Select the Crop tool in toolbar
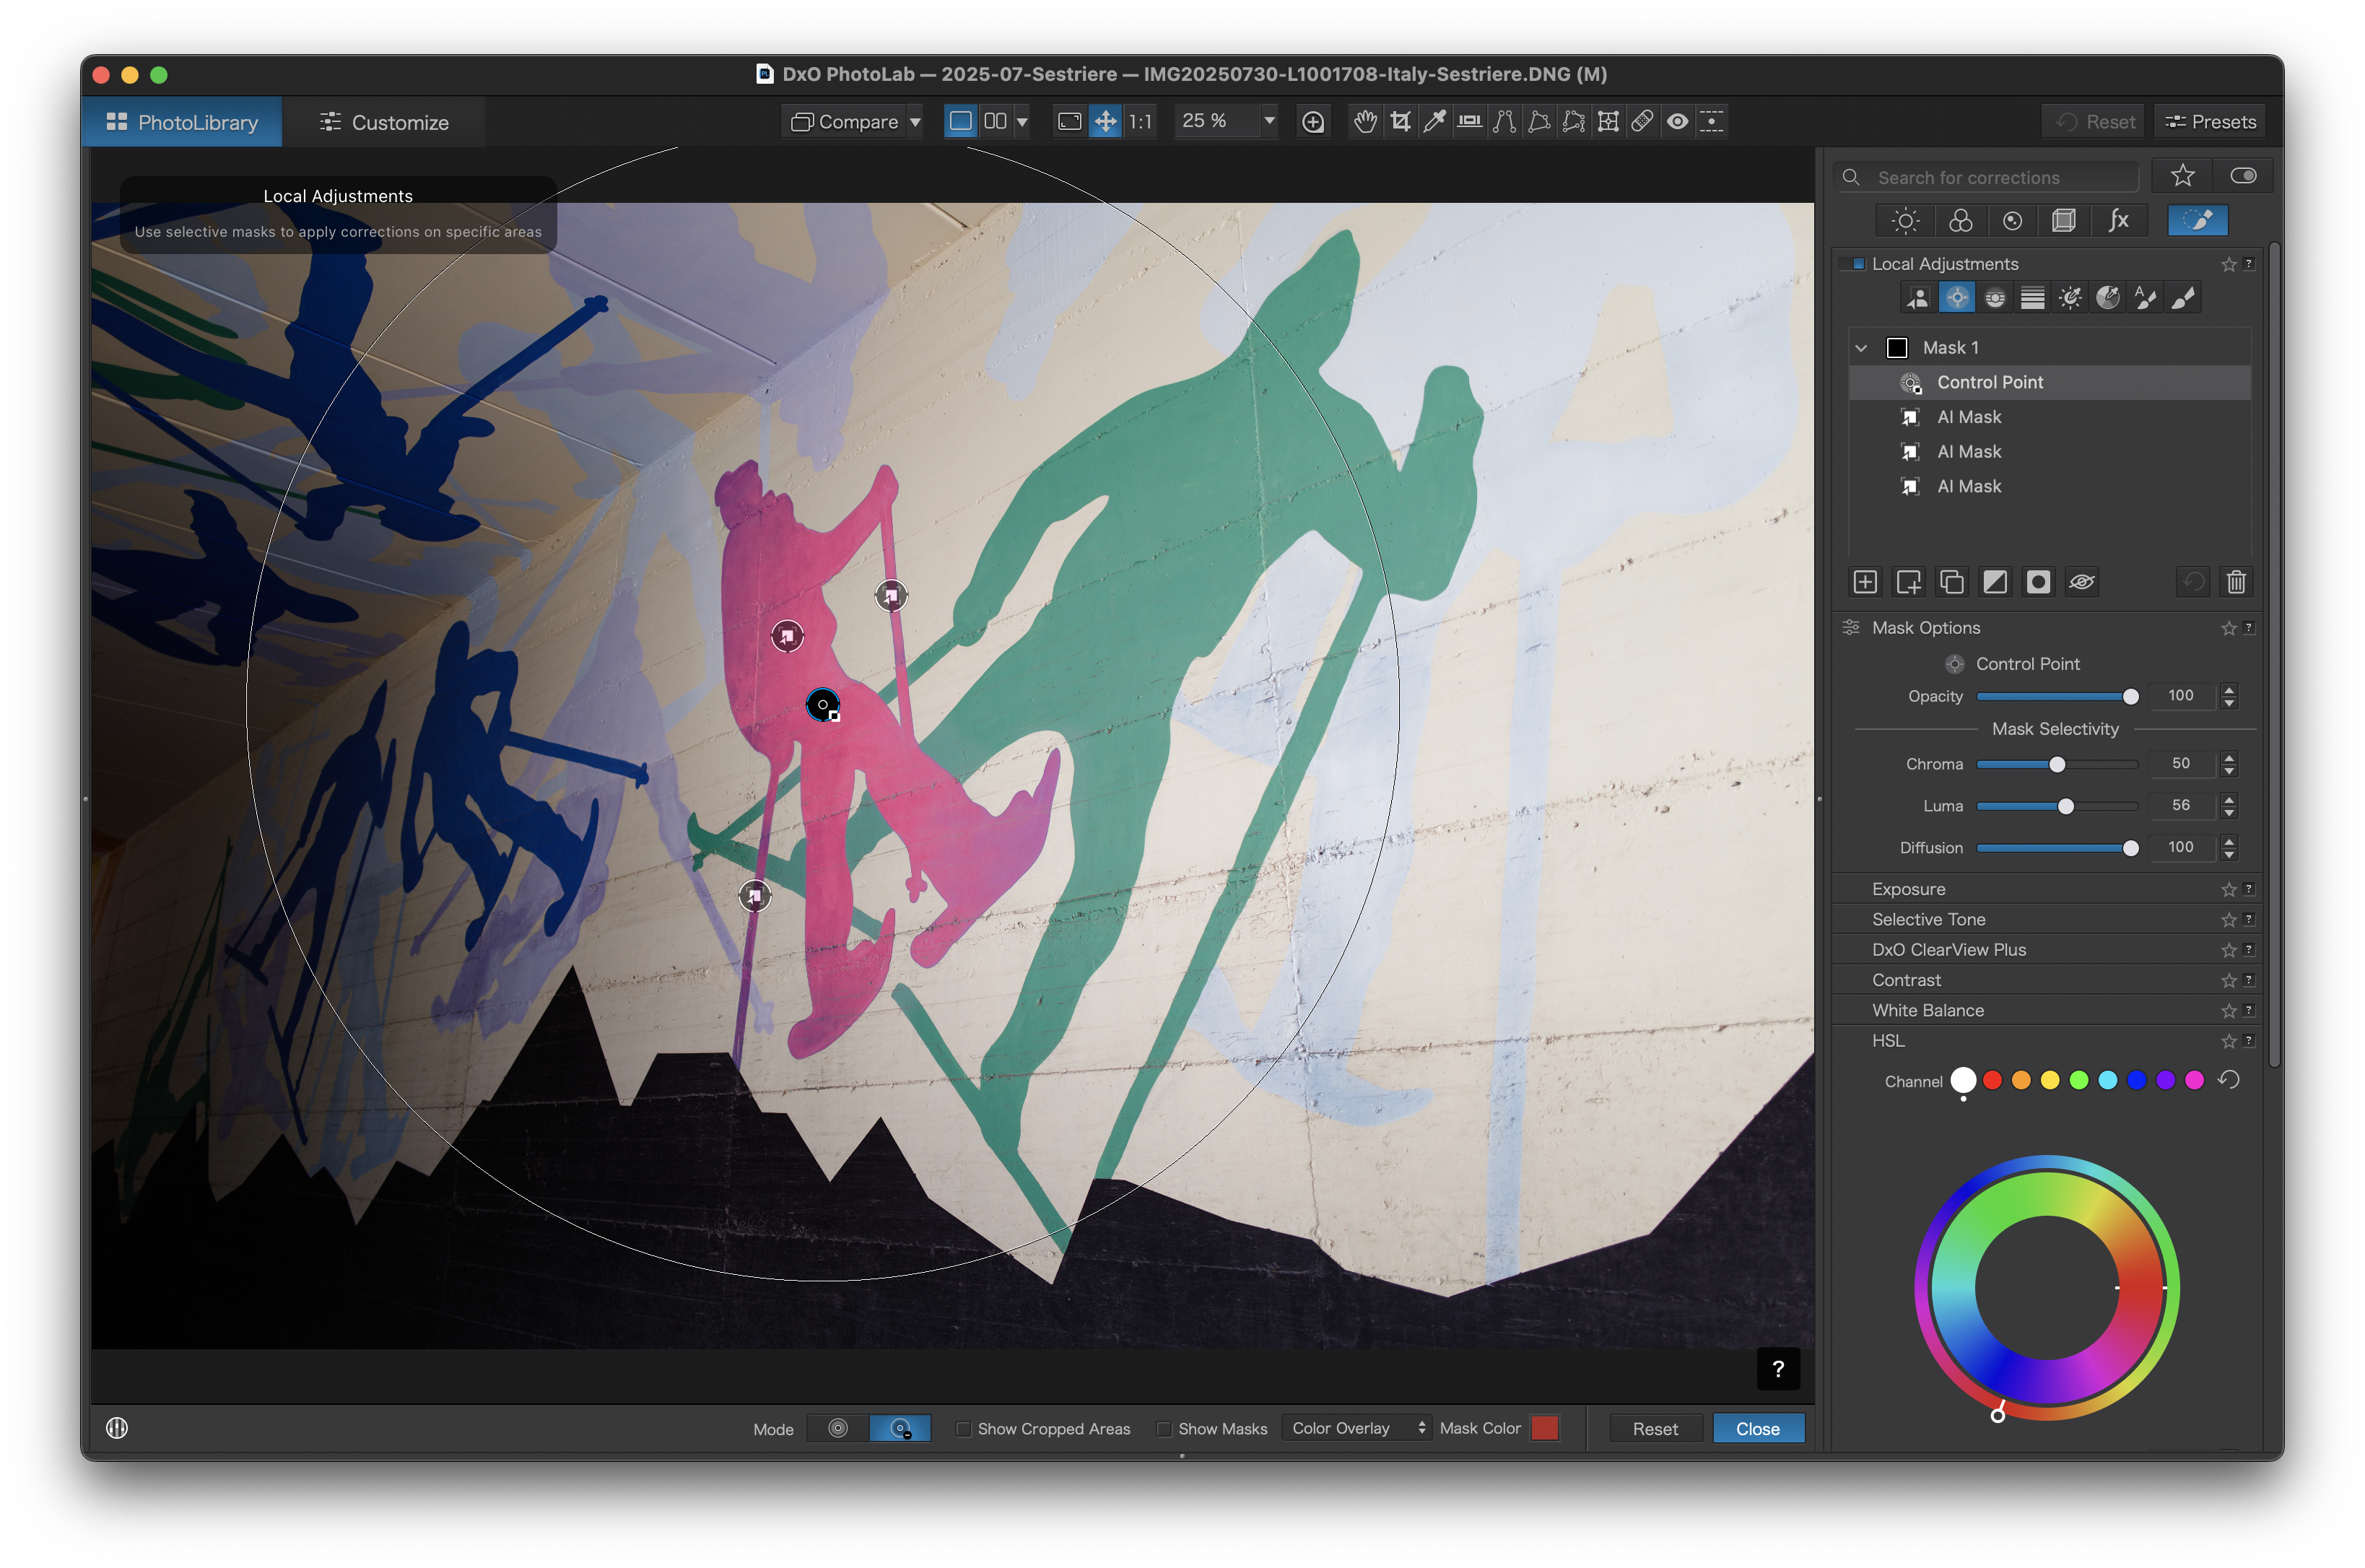The image size is (2365, 1568). (x=1400, y=122)
